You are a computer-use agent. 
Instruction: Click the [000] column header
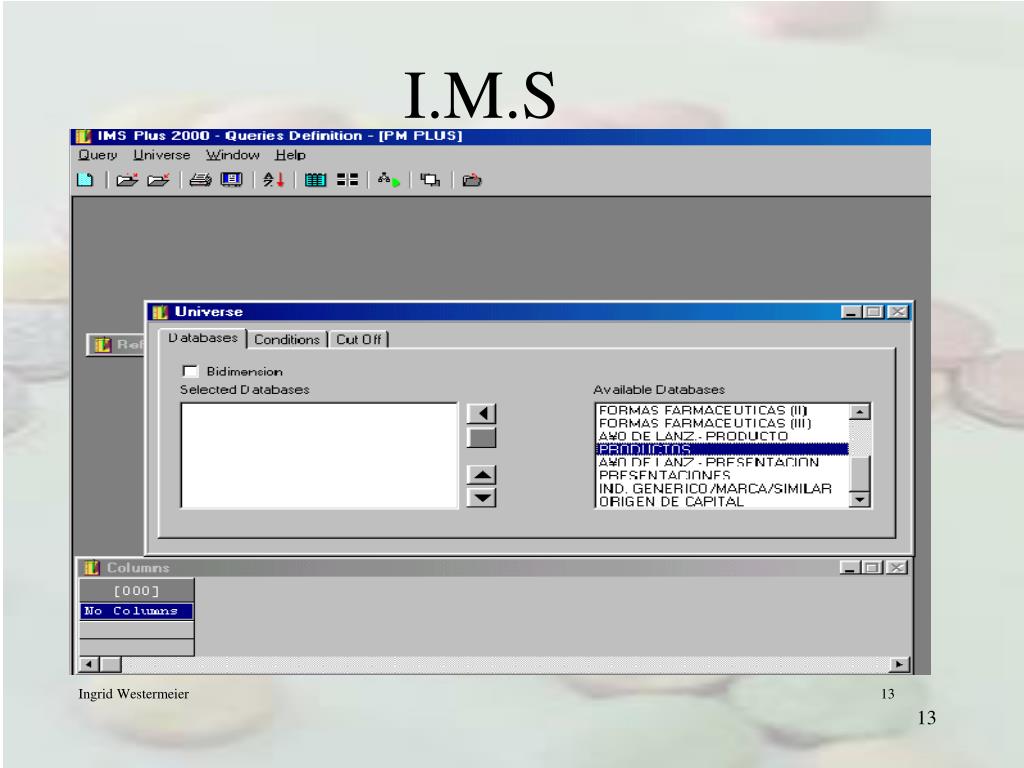136,590
